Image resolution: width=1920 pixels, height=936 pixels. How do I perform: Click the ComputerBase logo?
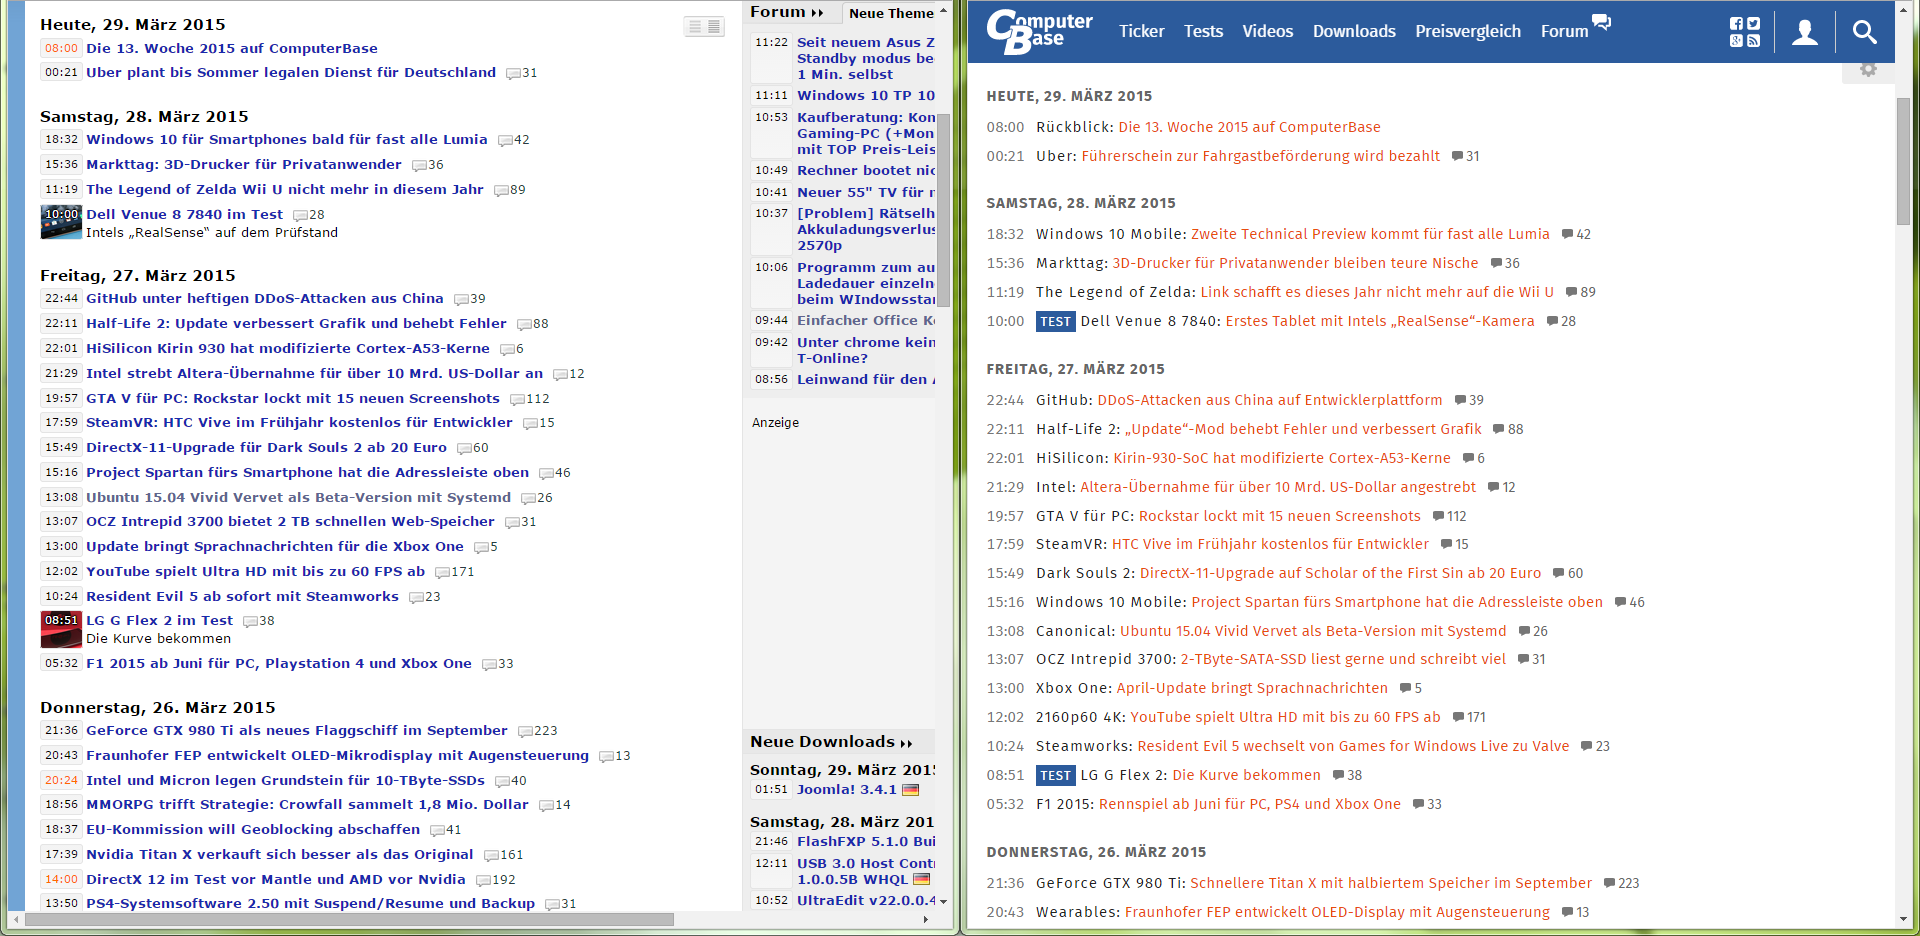pyautogui.click(x=1039, y=31)
